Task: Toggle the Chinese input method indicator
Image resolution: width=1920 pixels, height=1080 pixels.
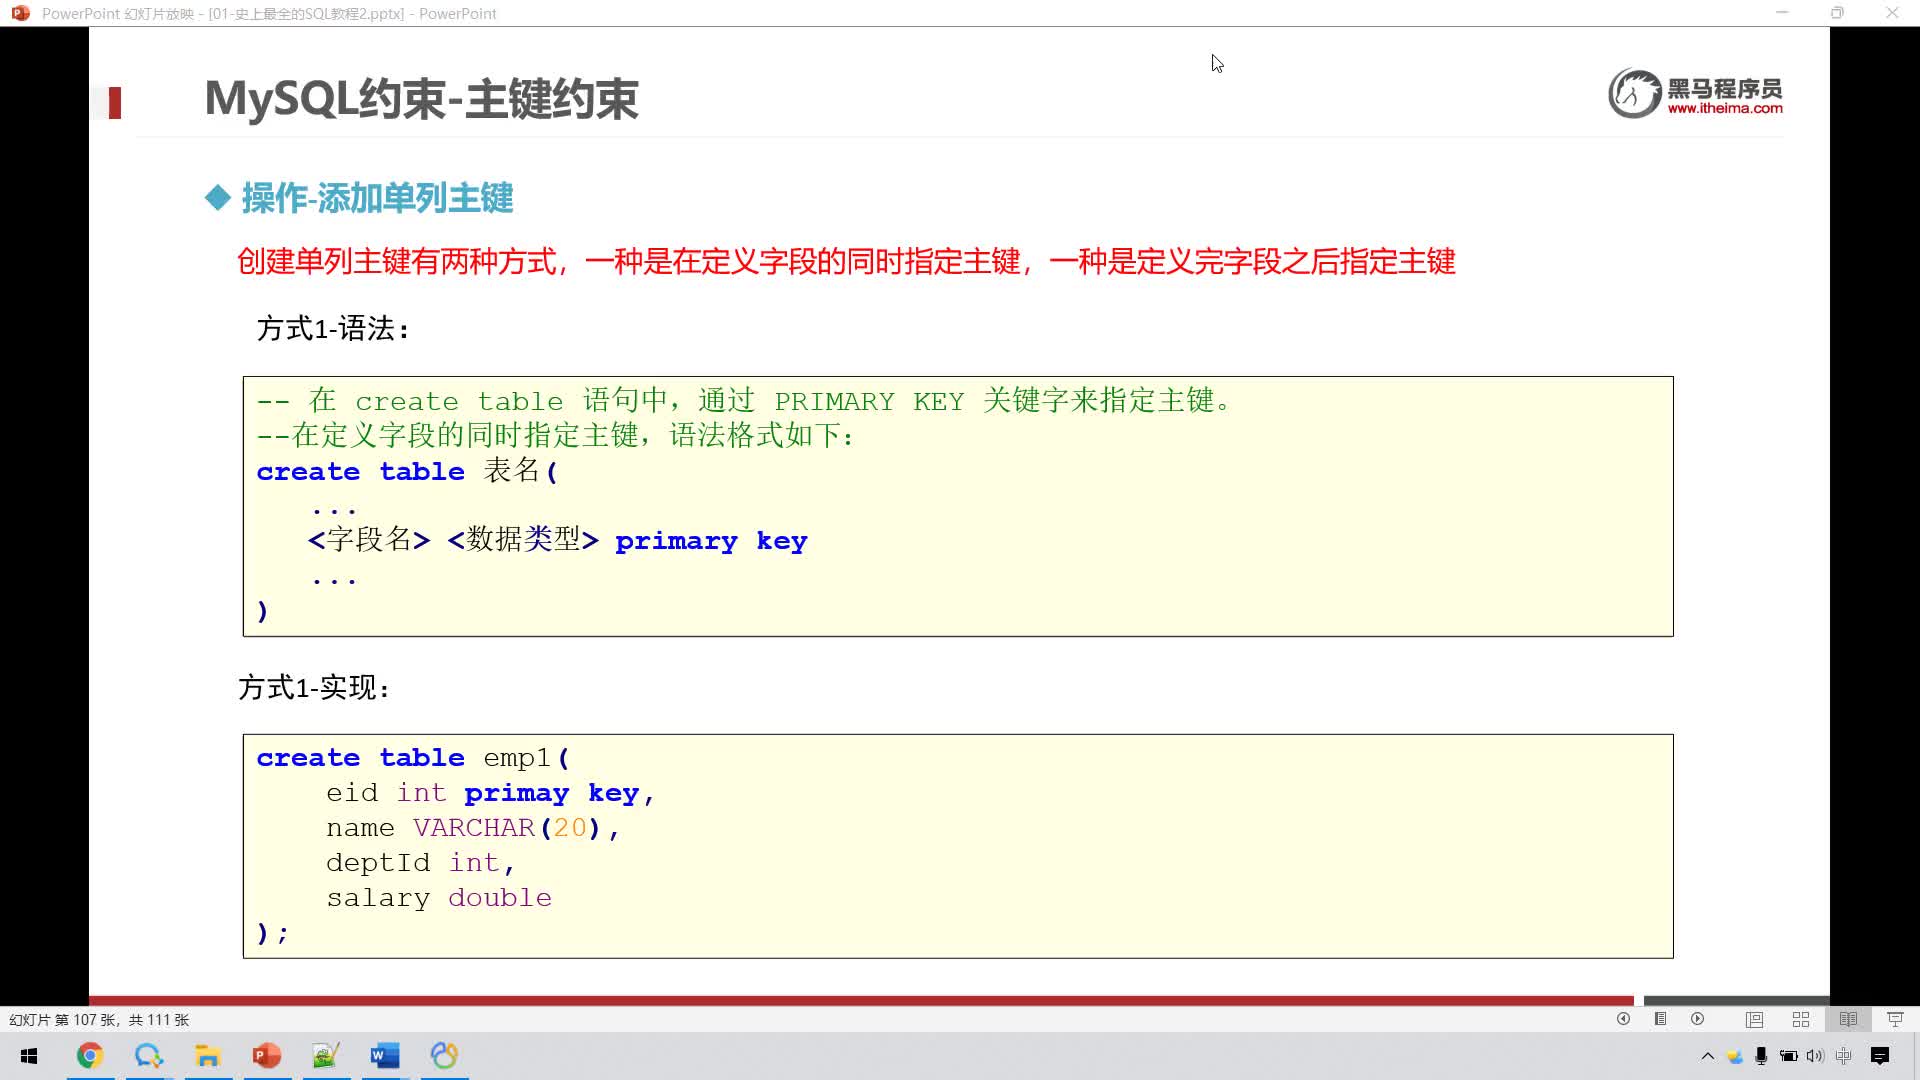Action: point(1844,1056)
